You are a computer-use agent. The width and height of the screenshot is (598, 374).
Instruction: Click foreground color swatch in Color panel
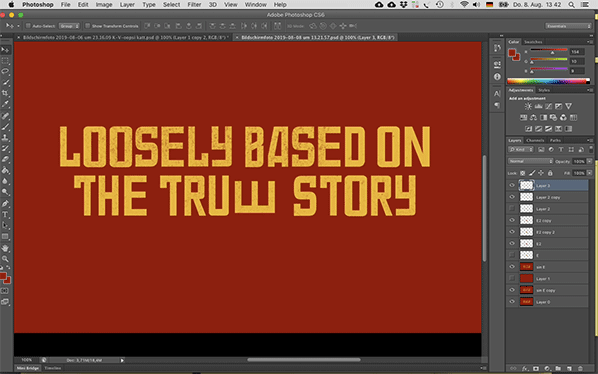(x=512, y=53)
